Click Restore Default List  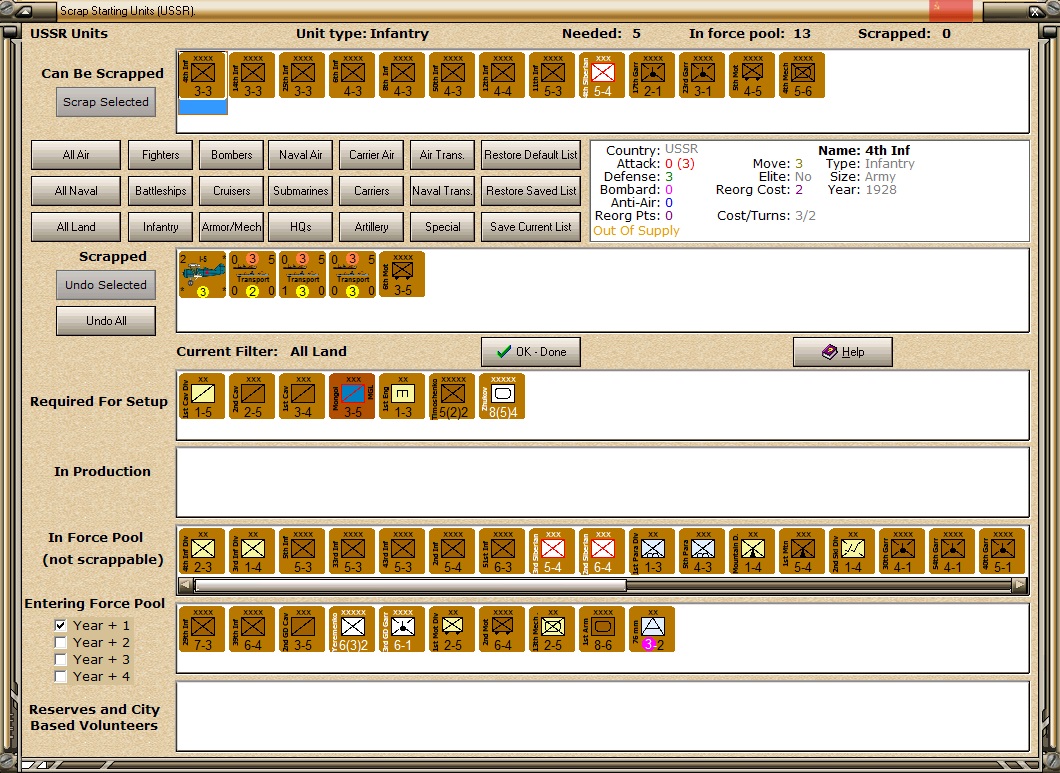click(531, 155)
